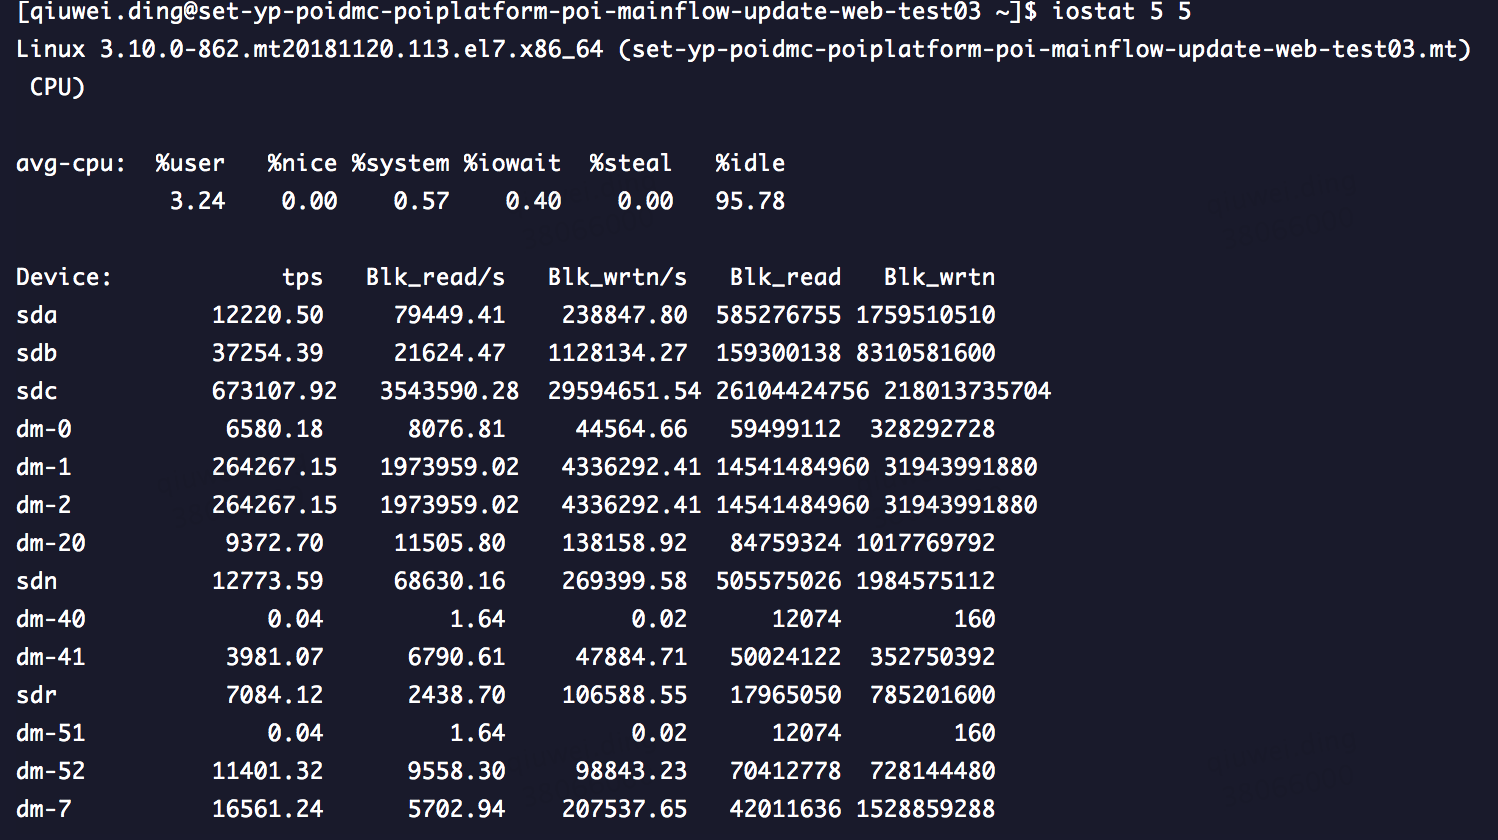This screenshot has width=1498, height=840.
Task: Click the sdr device name
Action: pyautogui.click(x=37, y=695)
